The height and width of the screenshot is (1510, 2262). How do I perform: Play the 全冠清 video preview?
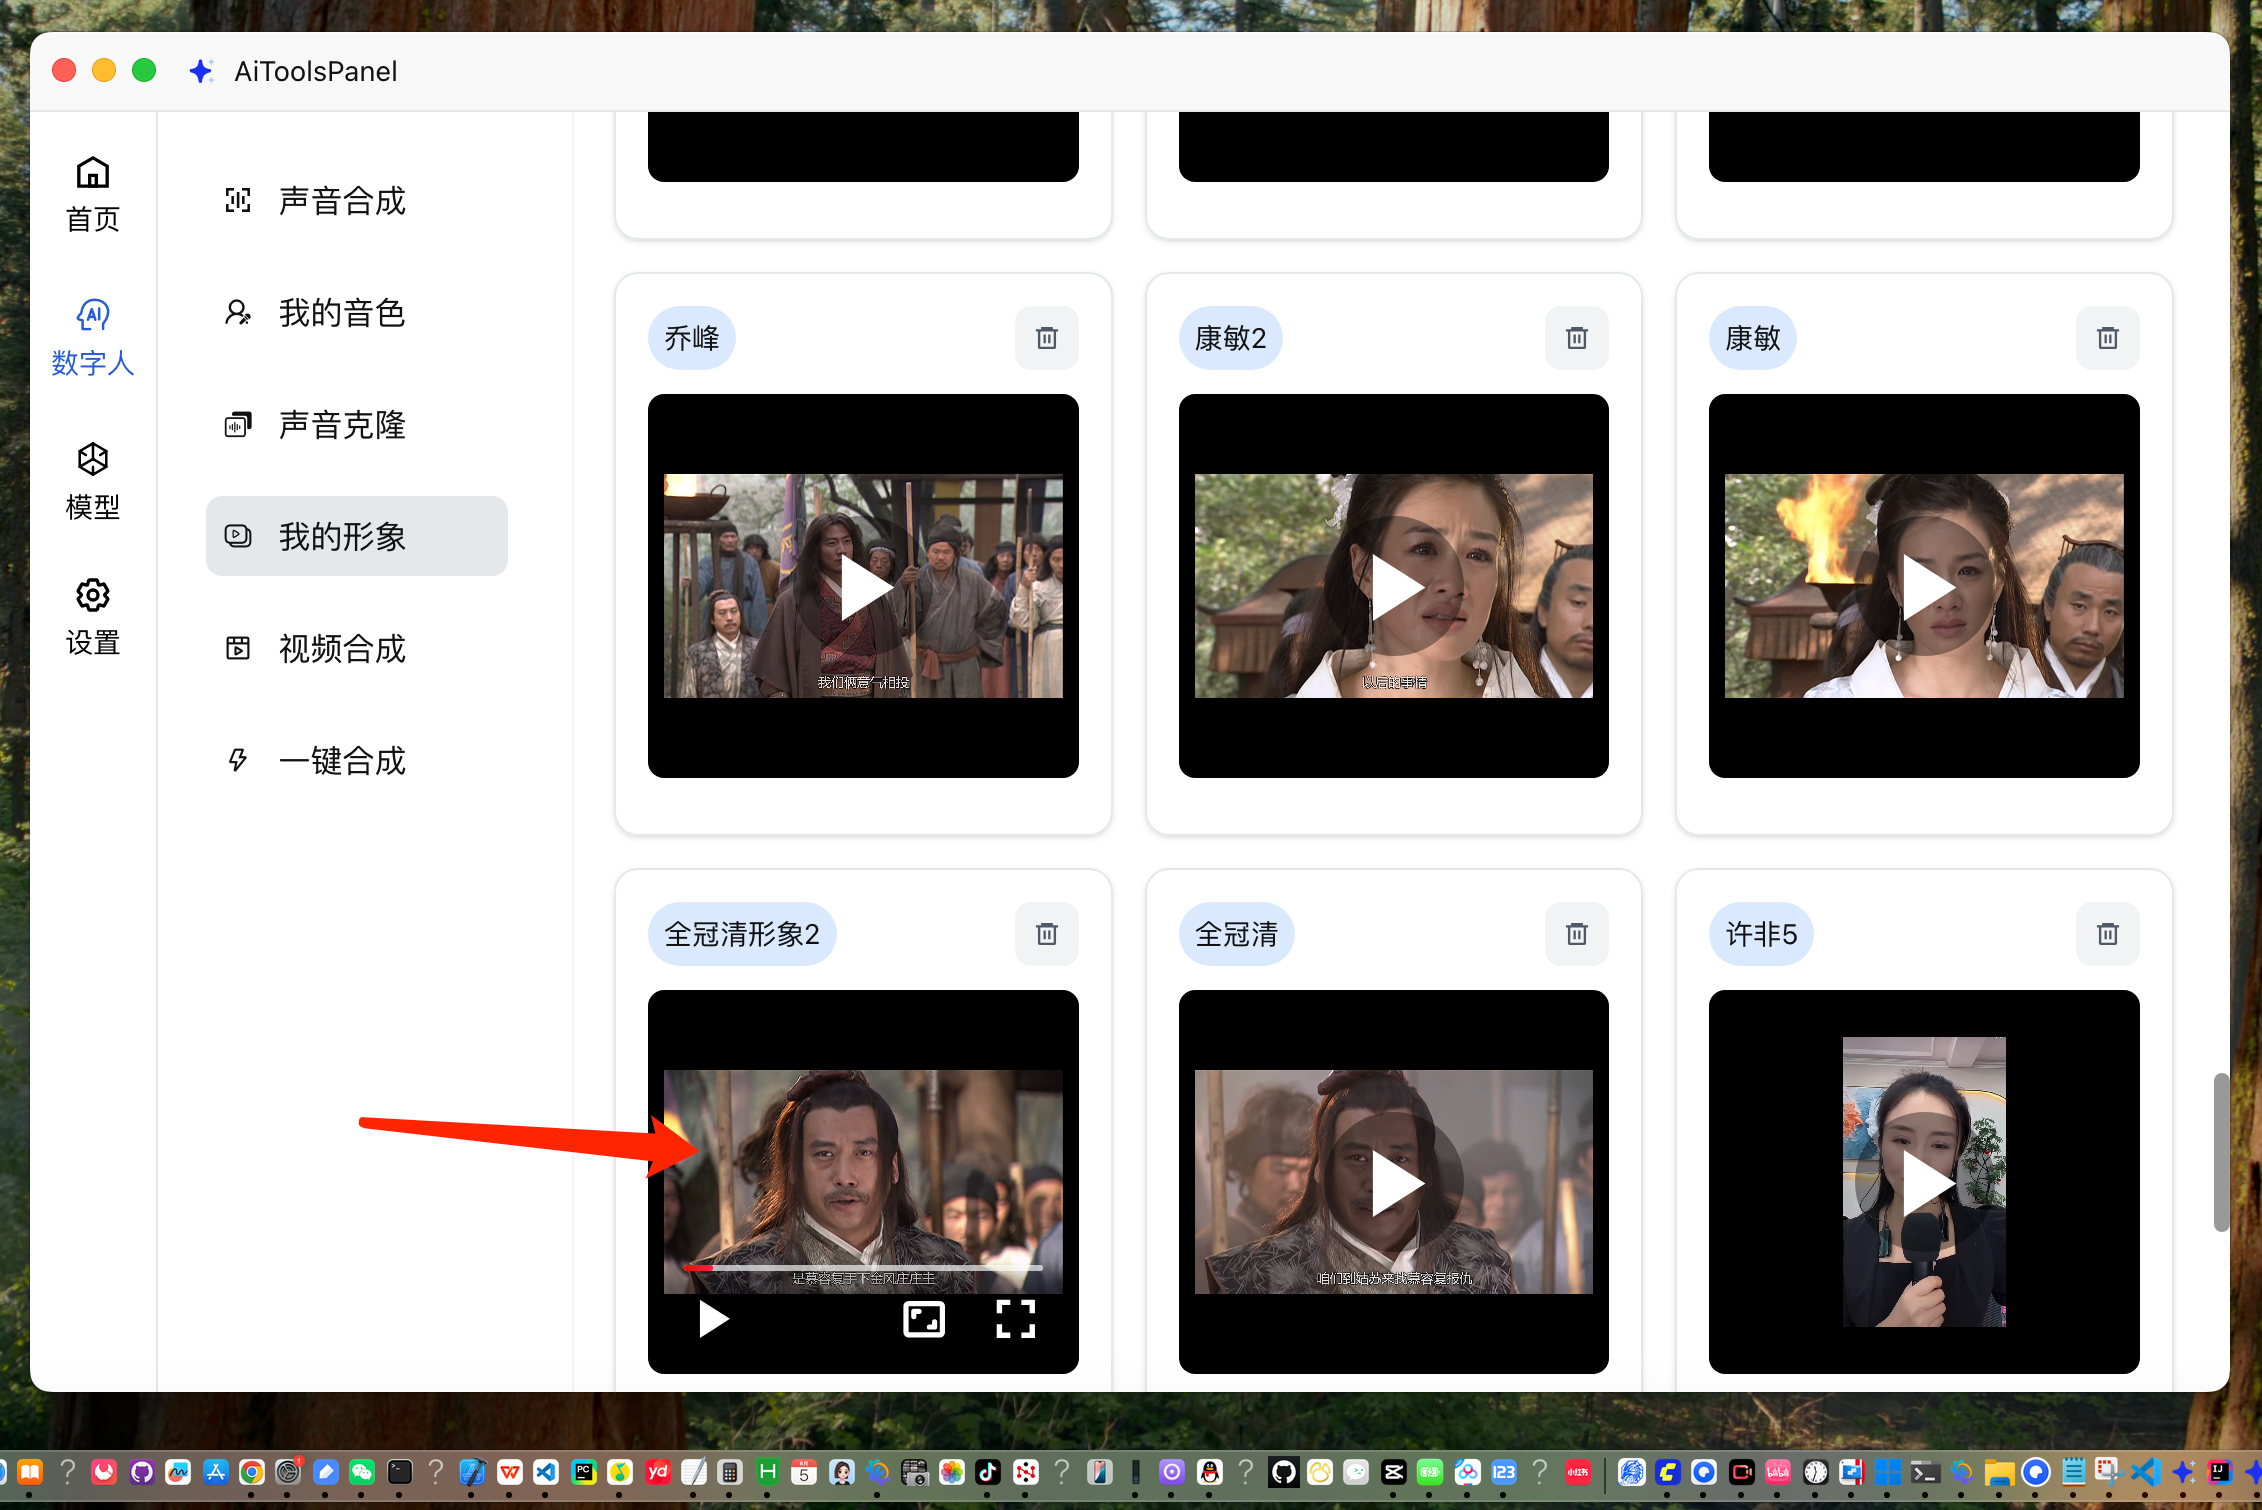point(1394,1183)
